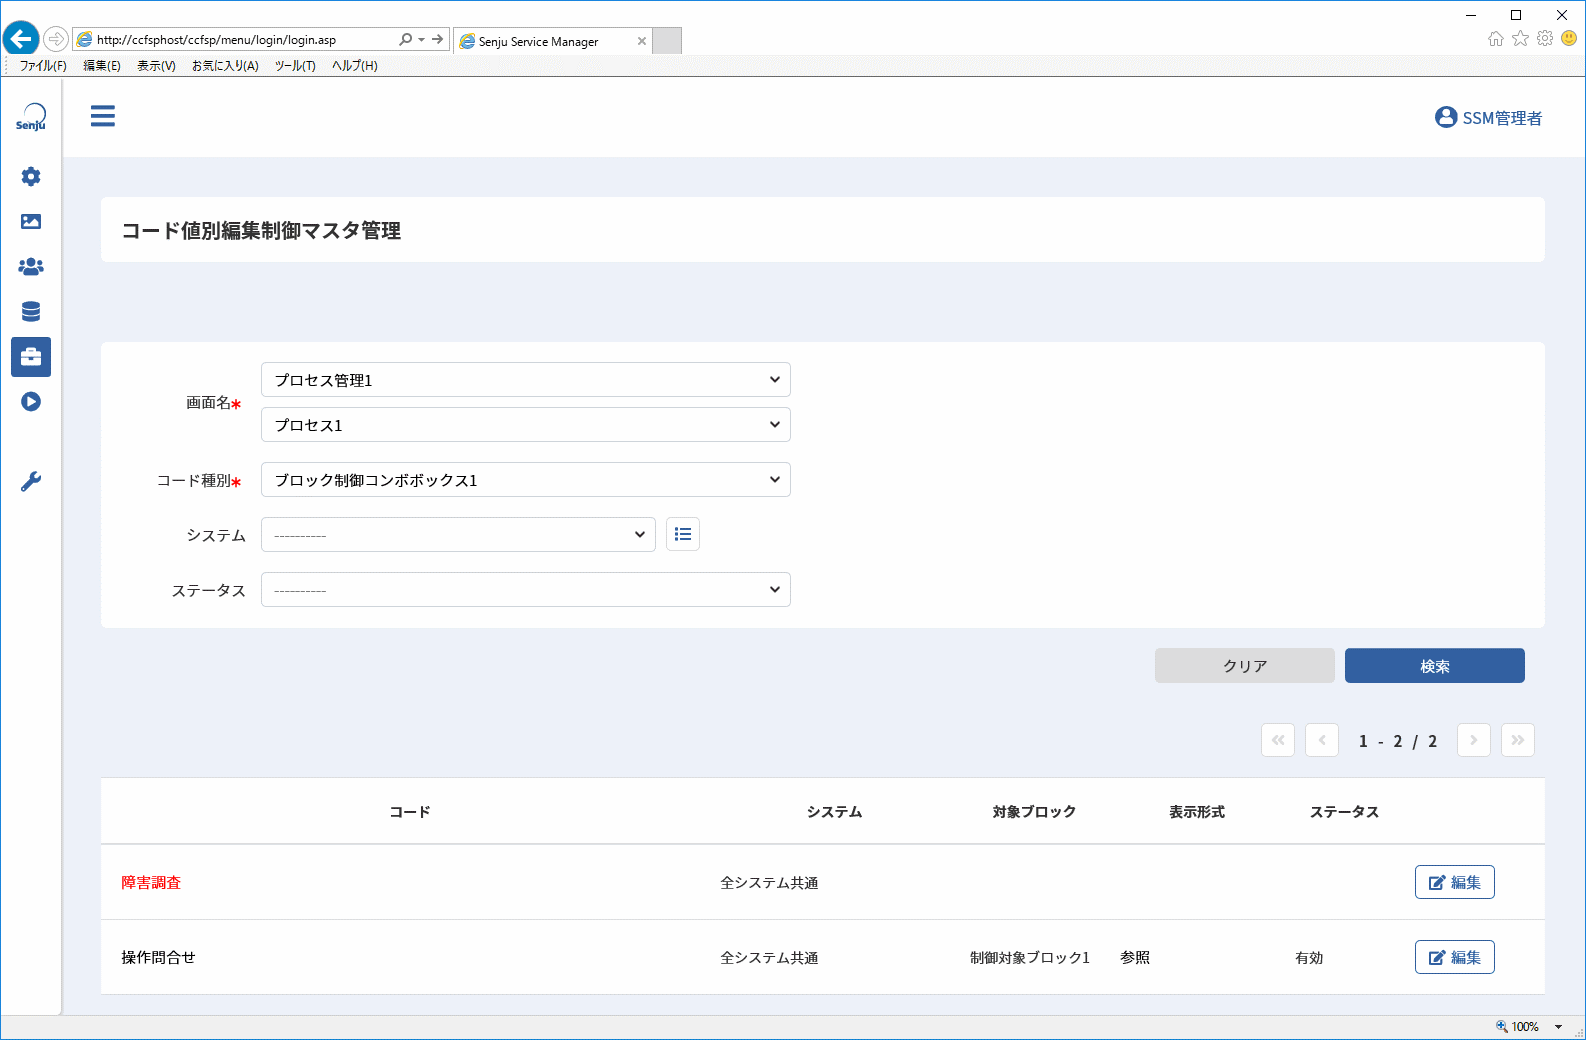Screen dimensions: 1586x1040
Task: Open the browser zoom level dropdown
Action: coord(1558,1027)
